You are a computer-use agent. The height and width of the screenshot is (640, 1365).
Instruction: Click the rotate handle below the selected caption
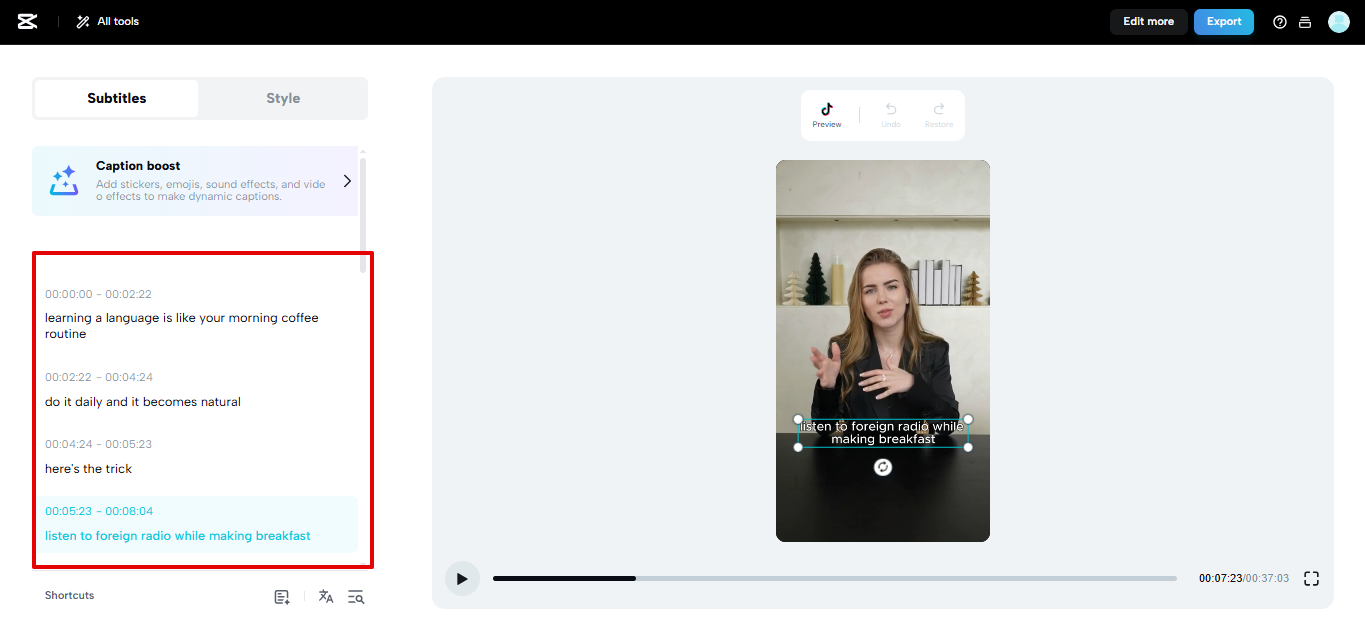(x=883, y=466)
